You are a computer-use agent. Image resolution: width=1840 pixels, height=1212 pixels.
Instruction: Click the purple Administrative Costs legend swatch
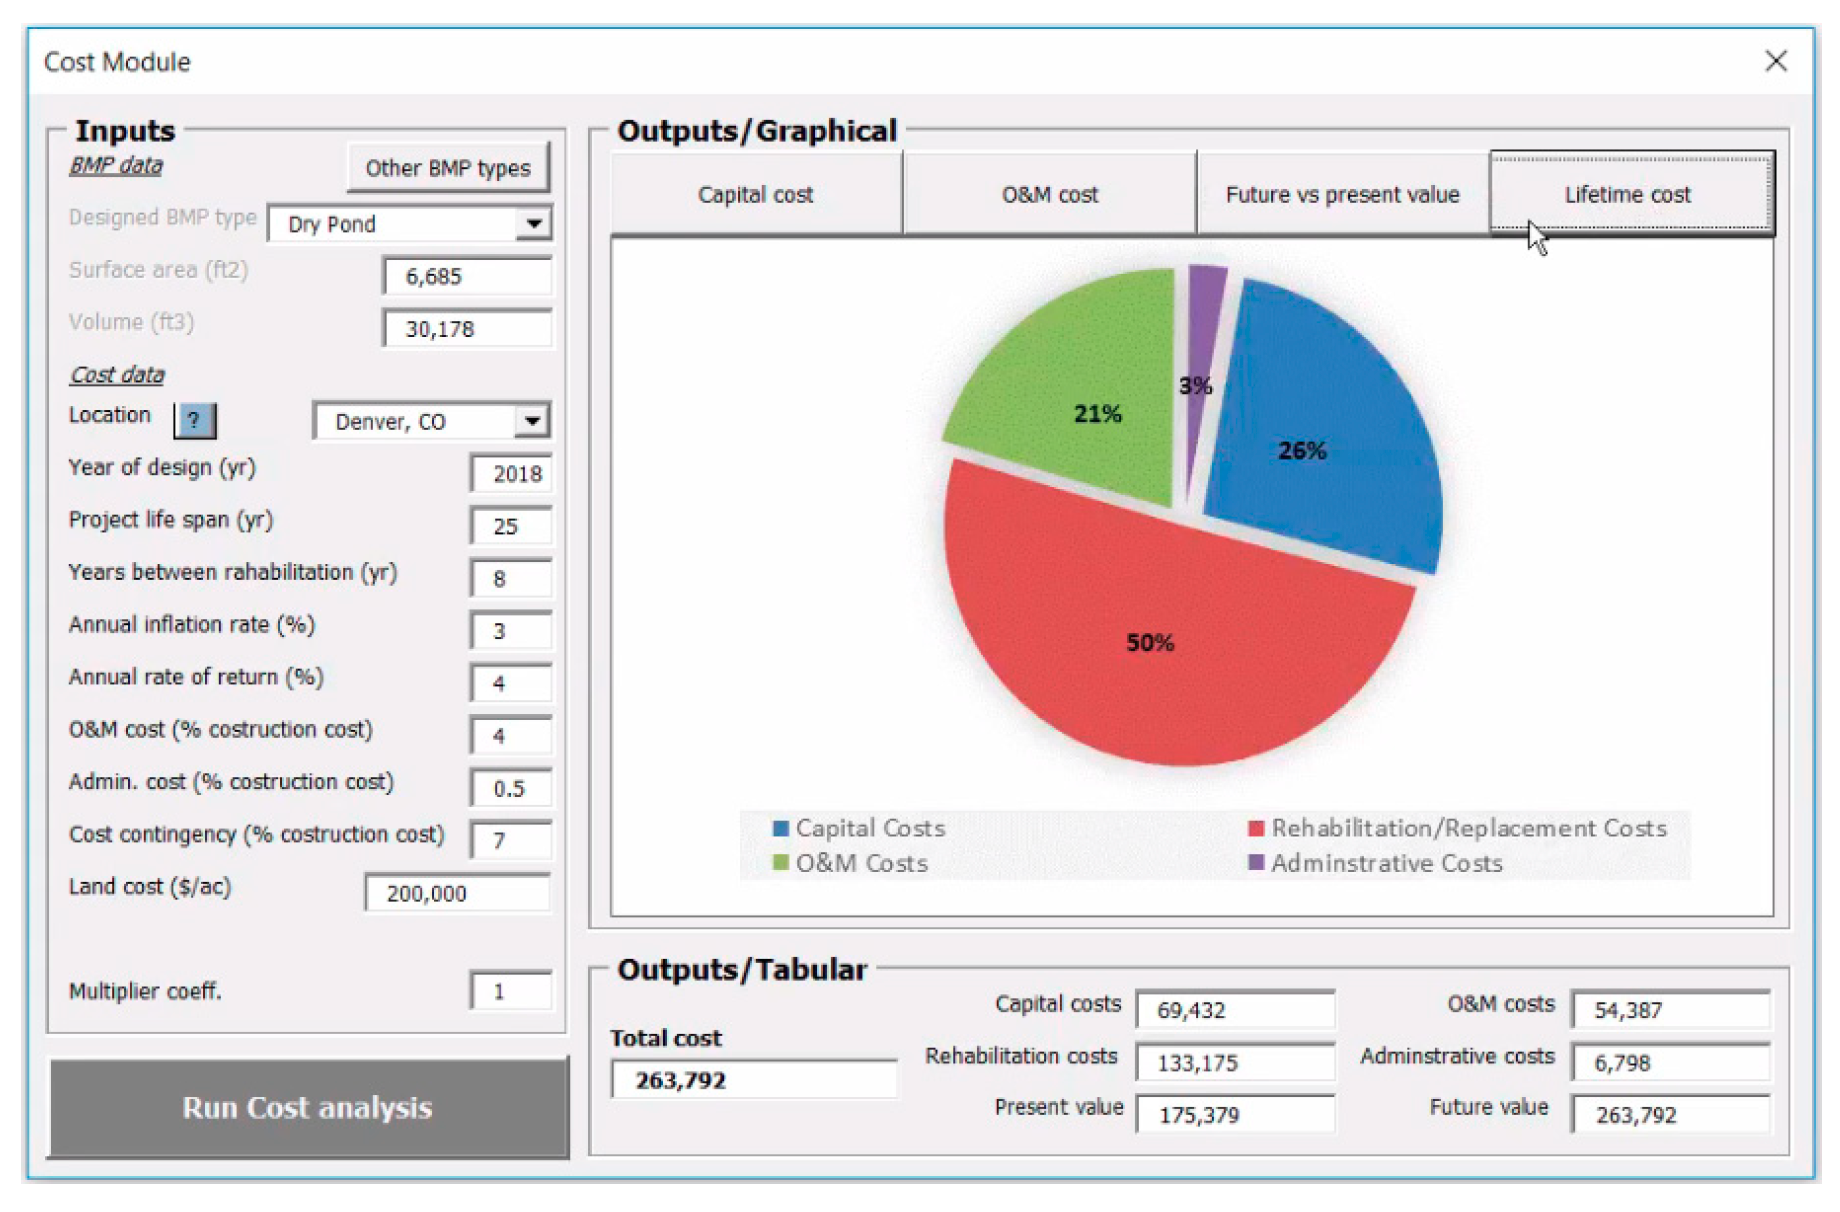tap(1256, 862)
